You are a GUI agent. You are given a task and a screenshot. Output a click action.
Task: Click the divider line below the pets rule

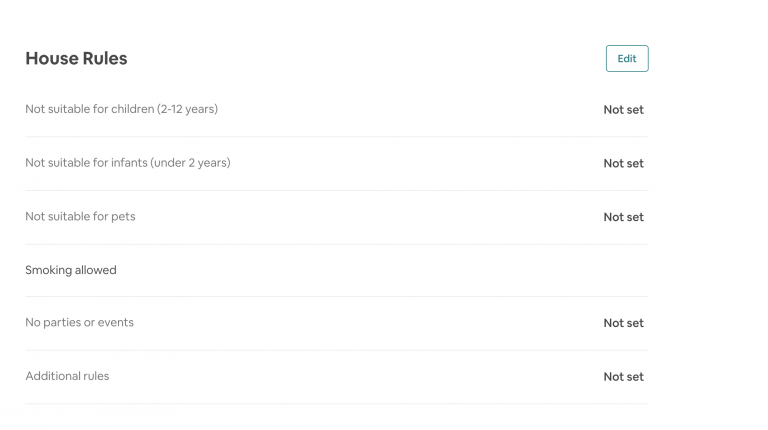tap(336, 244)
